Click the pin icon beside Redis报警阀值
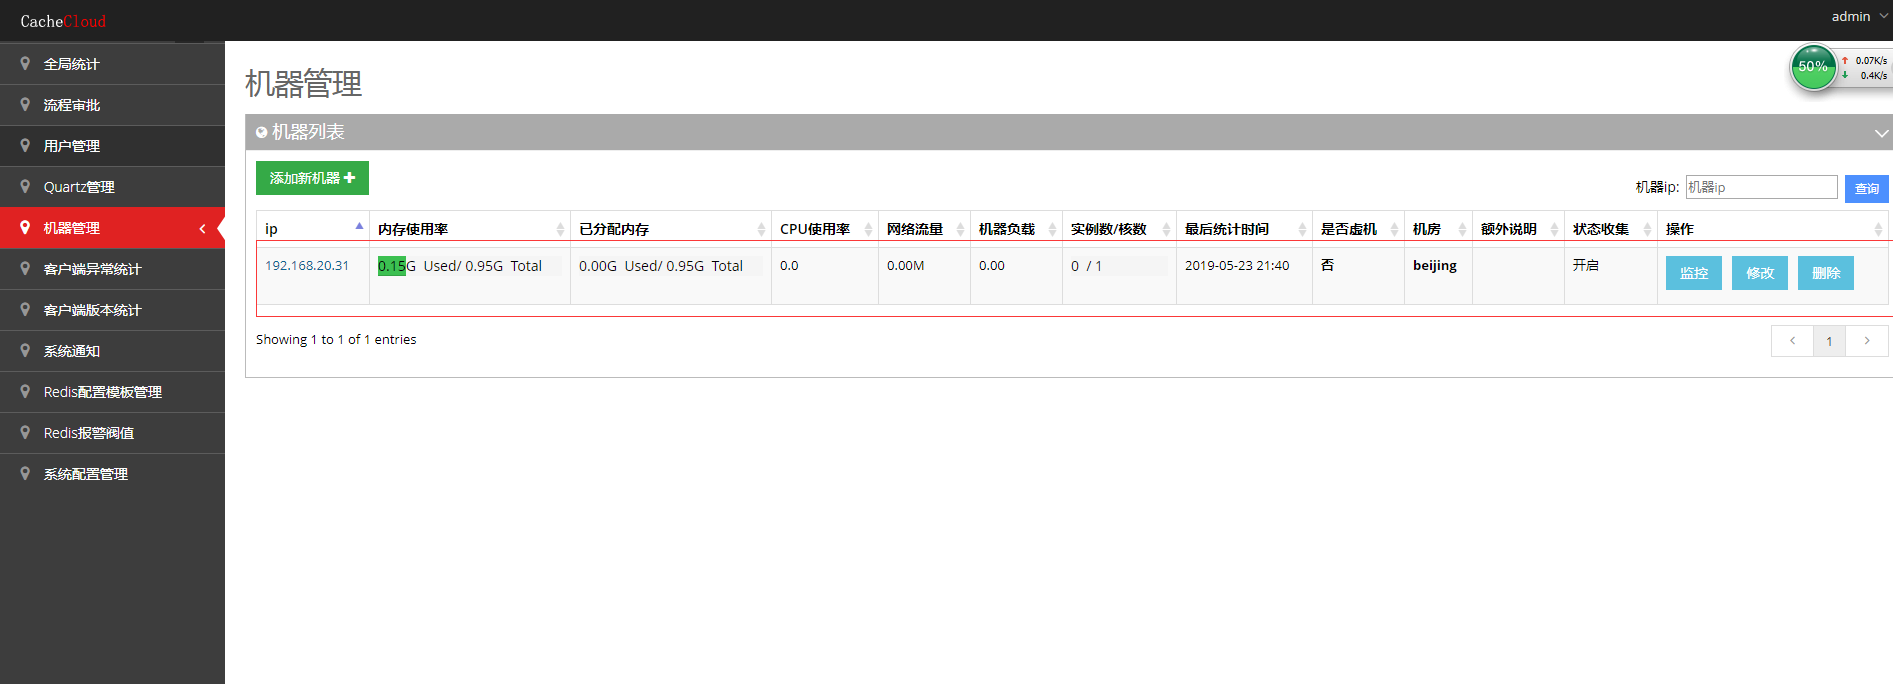Screen dimensions: 1893x684 tap(25, 432)
